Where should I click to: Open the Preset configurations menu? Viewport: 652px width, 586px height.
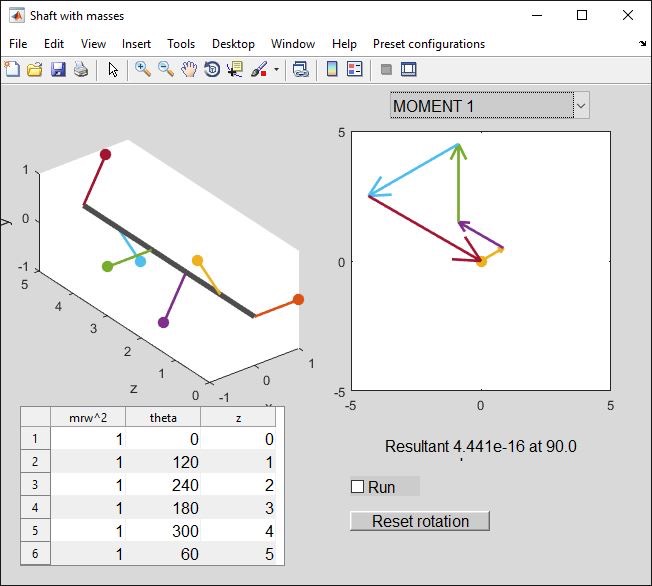(428, 44)
